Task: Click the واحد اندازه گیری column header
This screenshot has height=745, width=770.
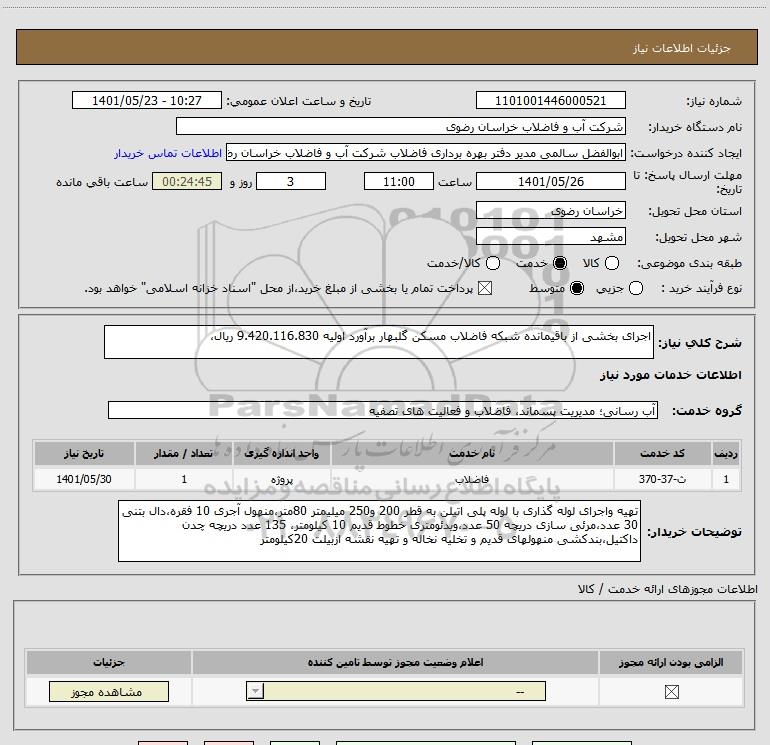Action: tap(281, 453)
